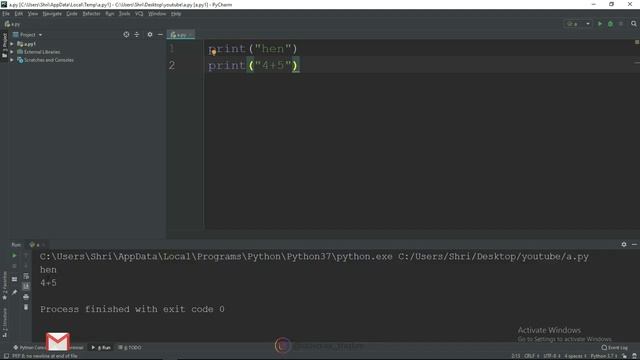The width and height of the screenshot is (640, 360).
Task: Click the lock read-only icon in the status bar
Action: [624, 356]
